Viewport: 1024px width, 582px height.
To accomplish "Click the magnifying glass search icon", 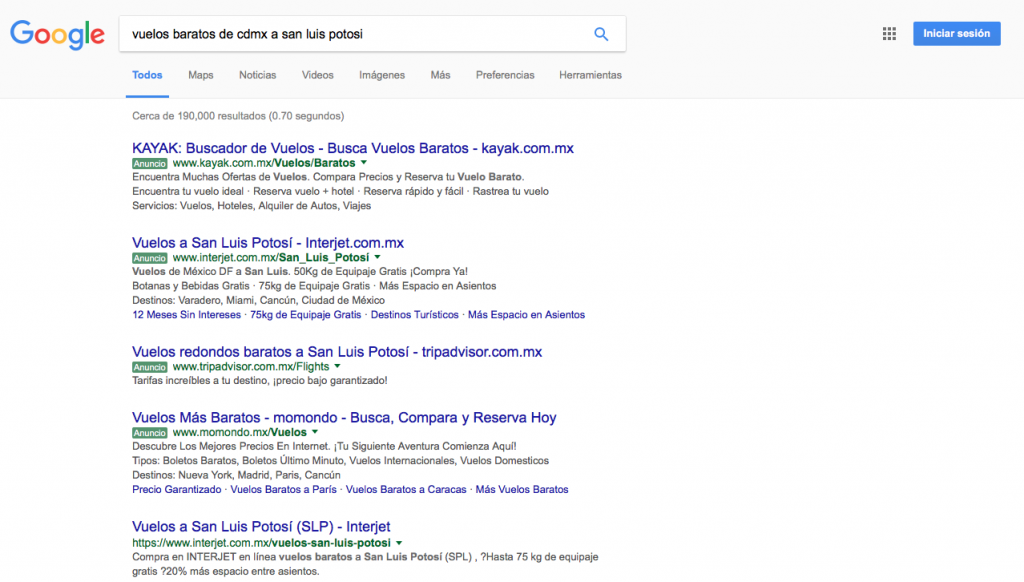I will coord(601,34).
